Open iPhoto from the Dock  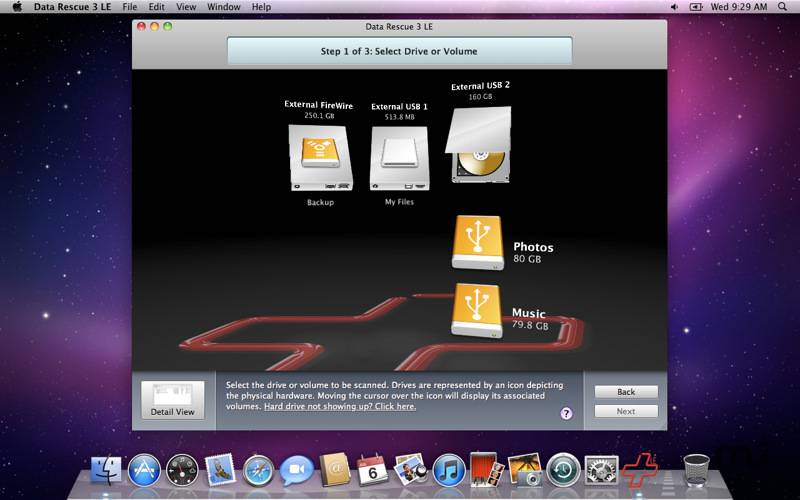pos(525,469)
